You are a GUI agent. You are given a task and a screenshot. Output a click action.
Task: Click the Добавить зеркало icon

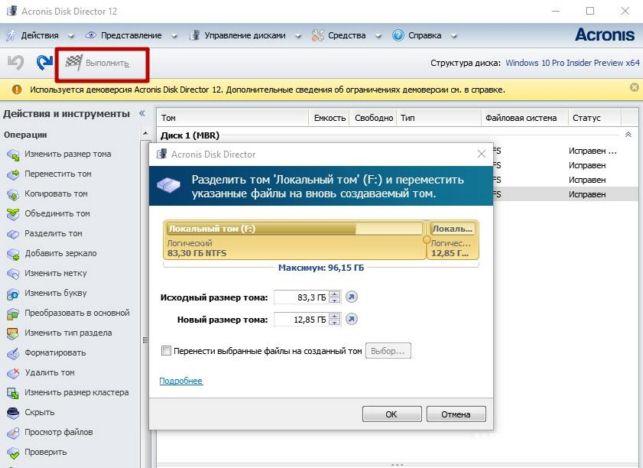[x=13, y=254]
